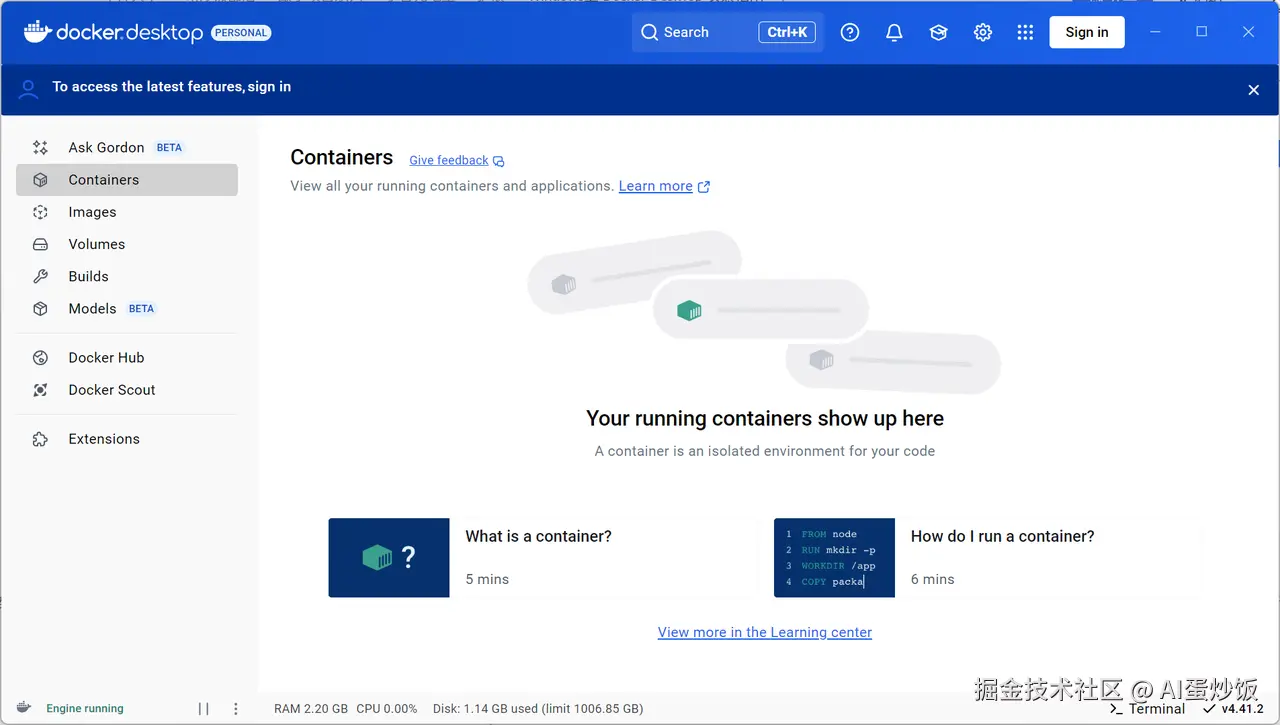Click the CPU 0.00% status
This screenshot has width=1280, height=725.
coord(387,709)
